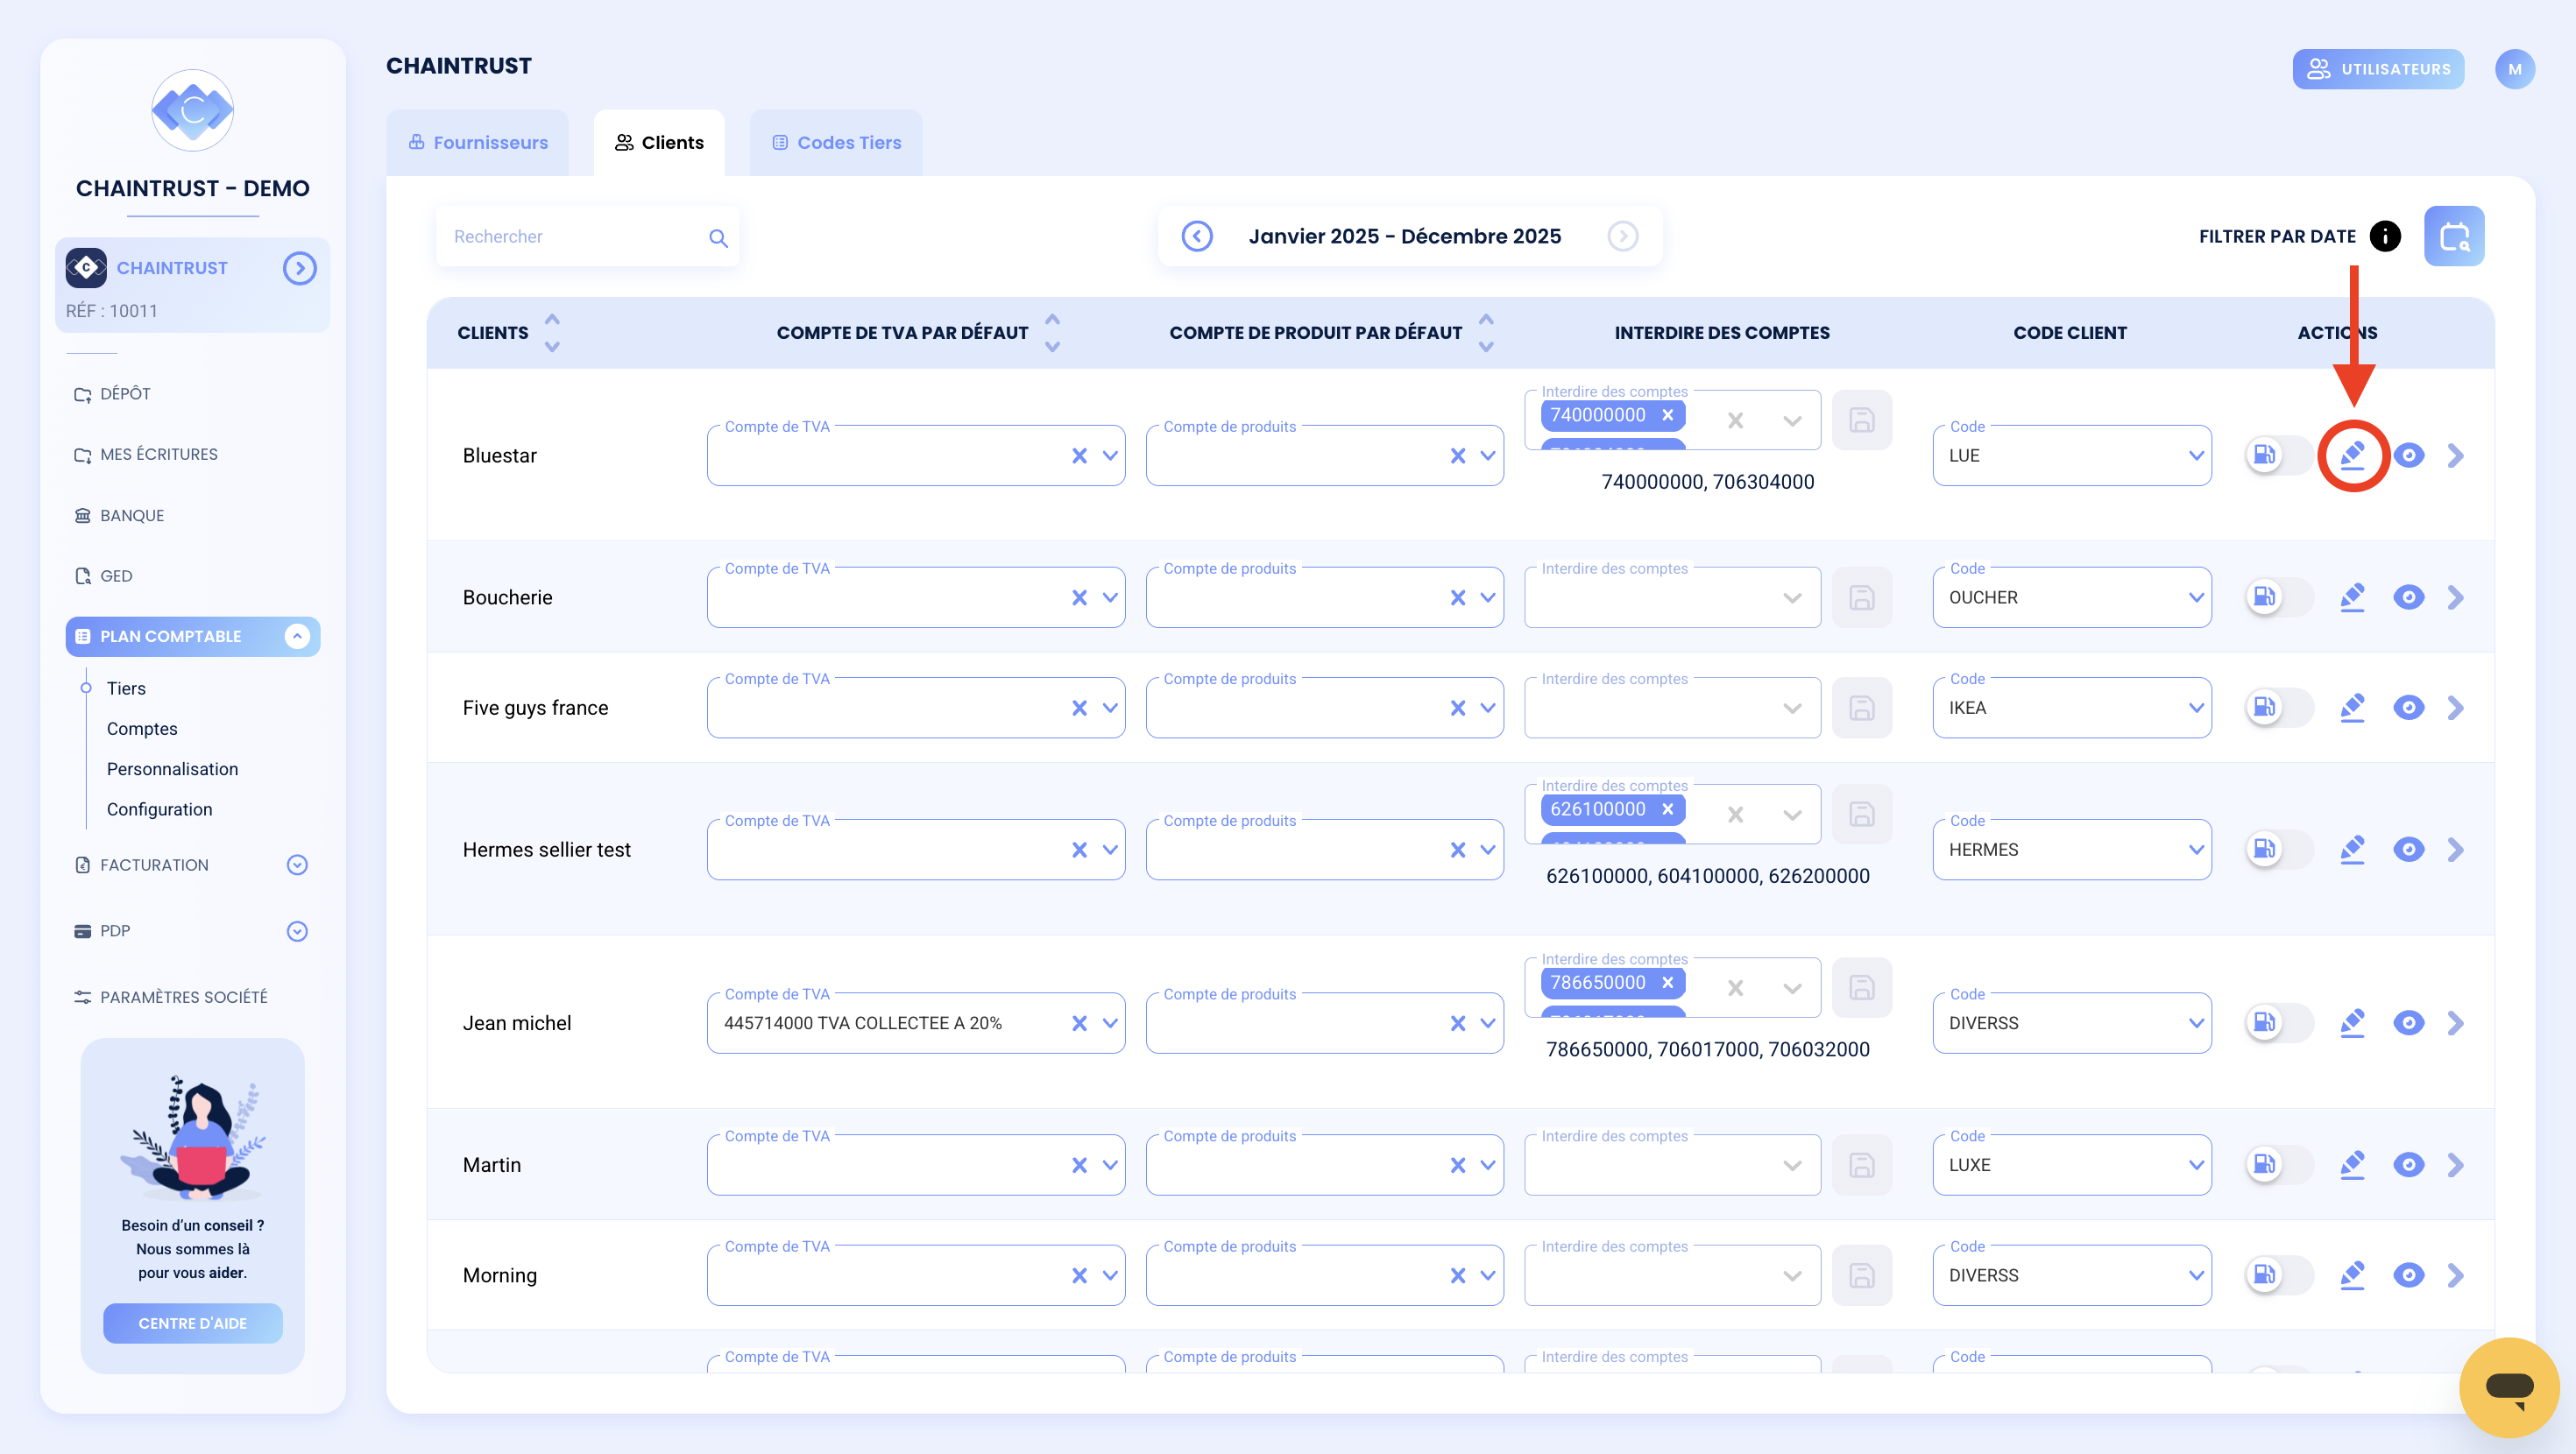Open BANQUE in the sidebar
The image size is (2576, 1454).
pos(119,516)
